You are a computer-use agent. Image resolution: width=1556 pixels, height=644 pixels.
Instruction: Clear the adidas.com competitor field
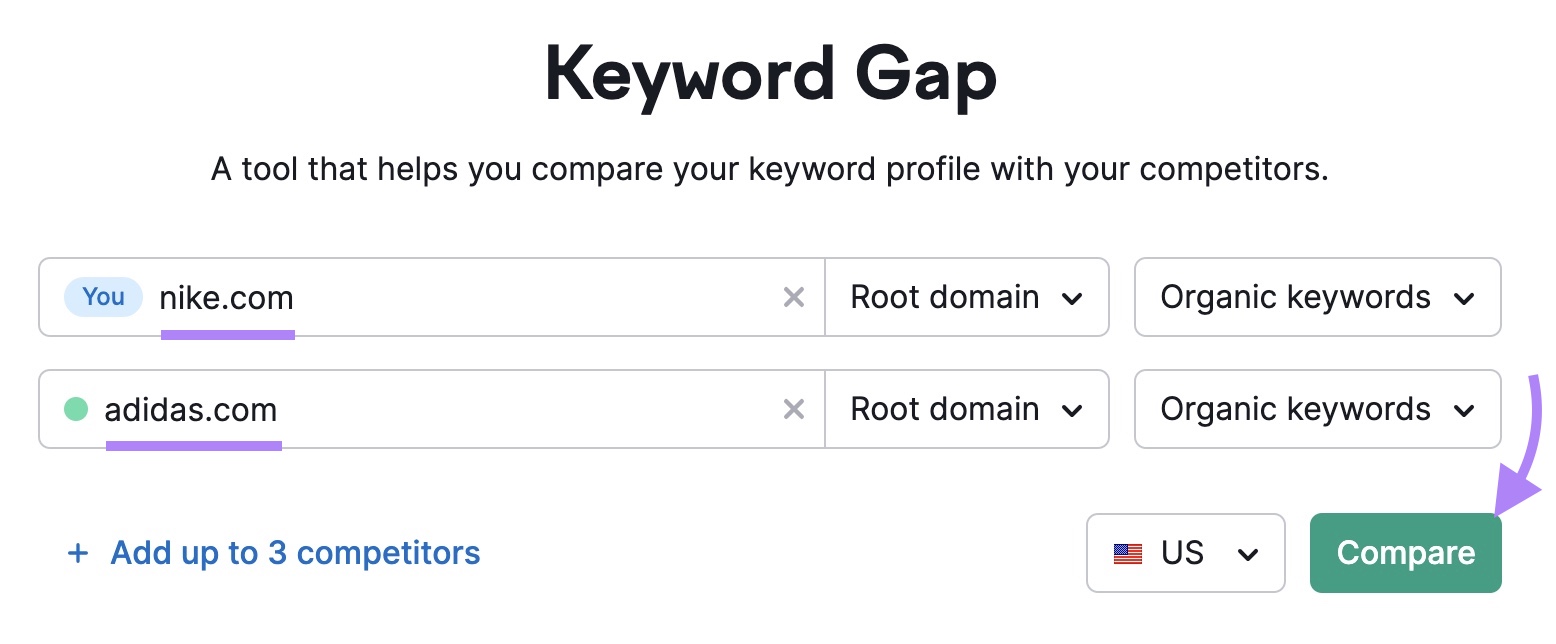click(x=793, y=409)
